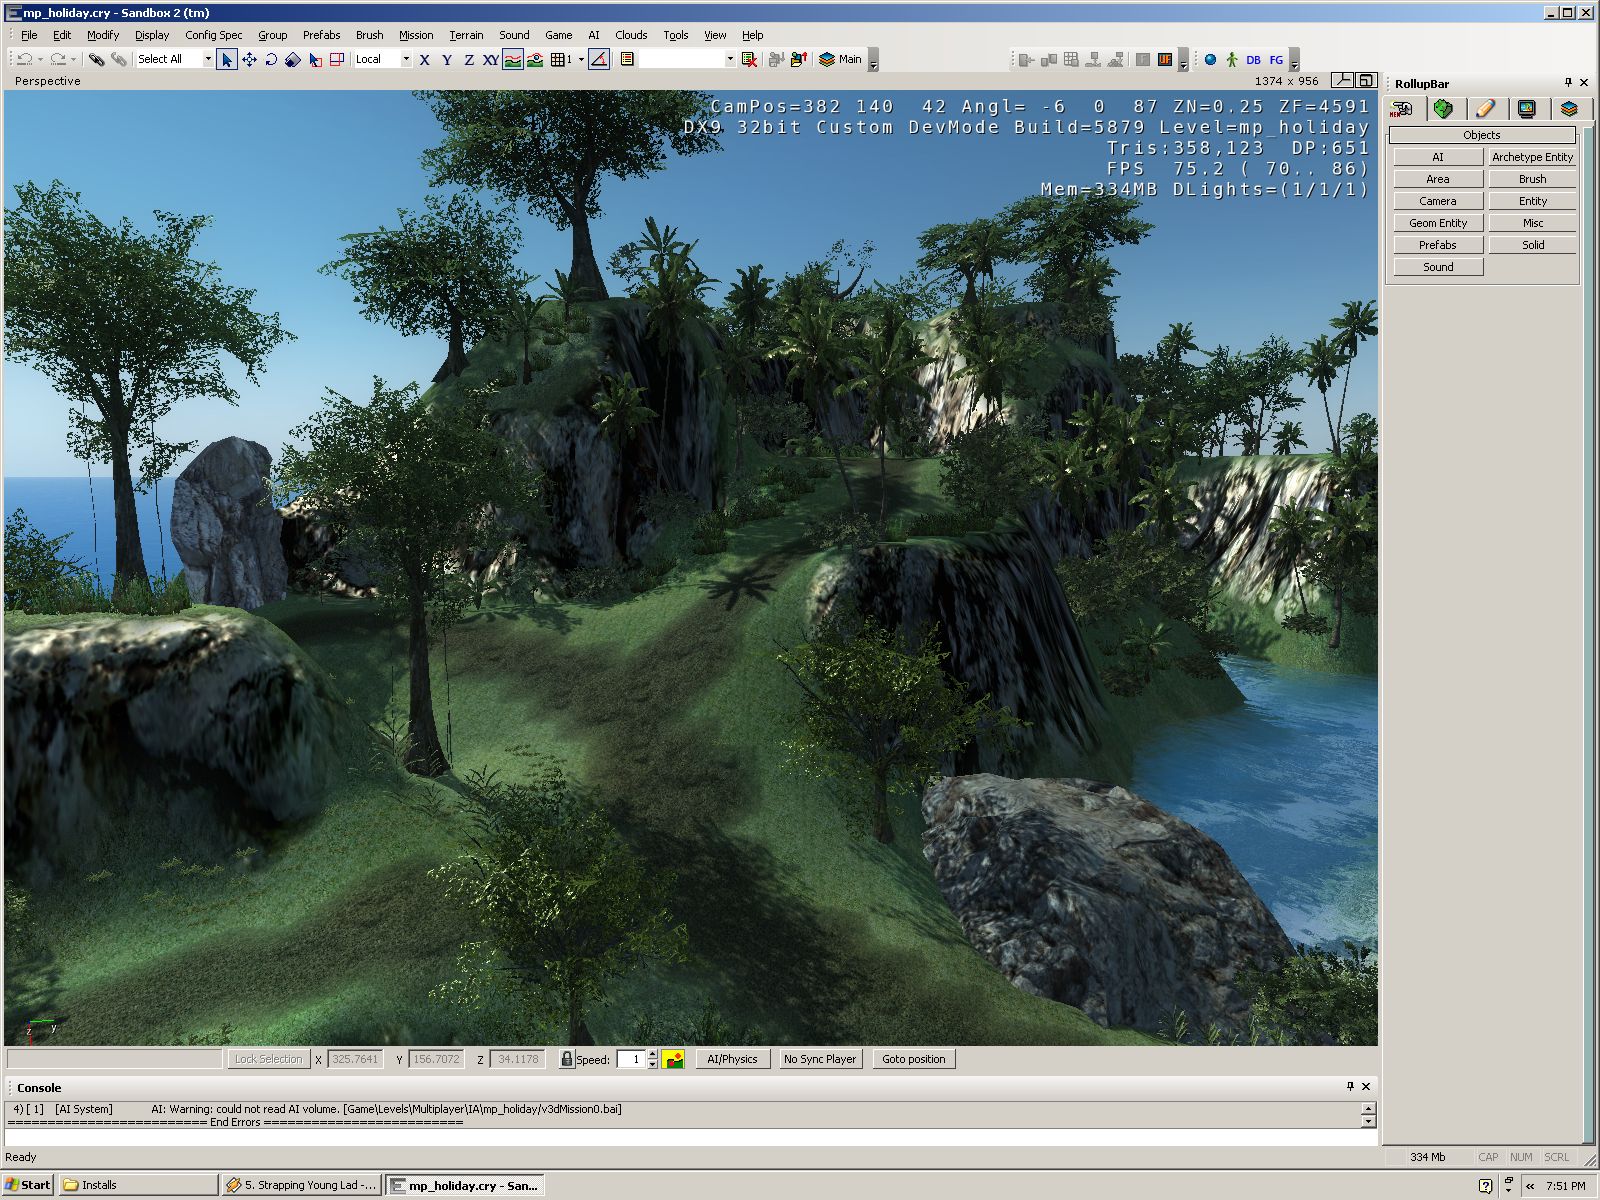
Task: Click the delete named selection icon
Action: pos(749,59)
